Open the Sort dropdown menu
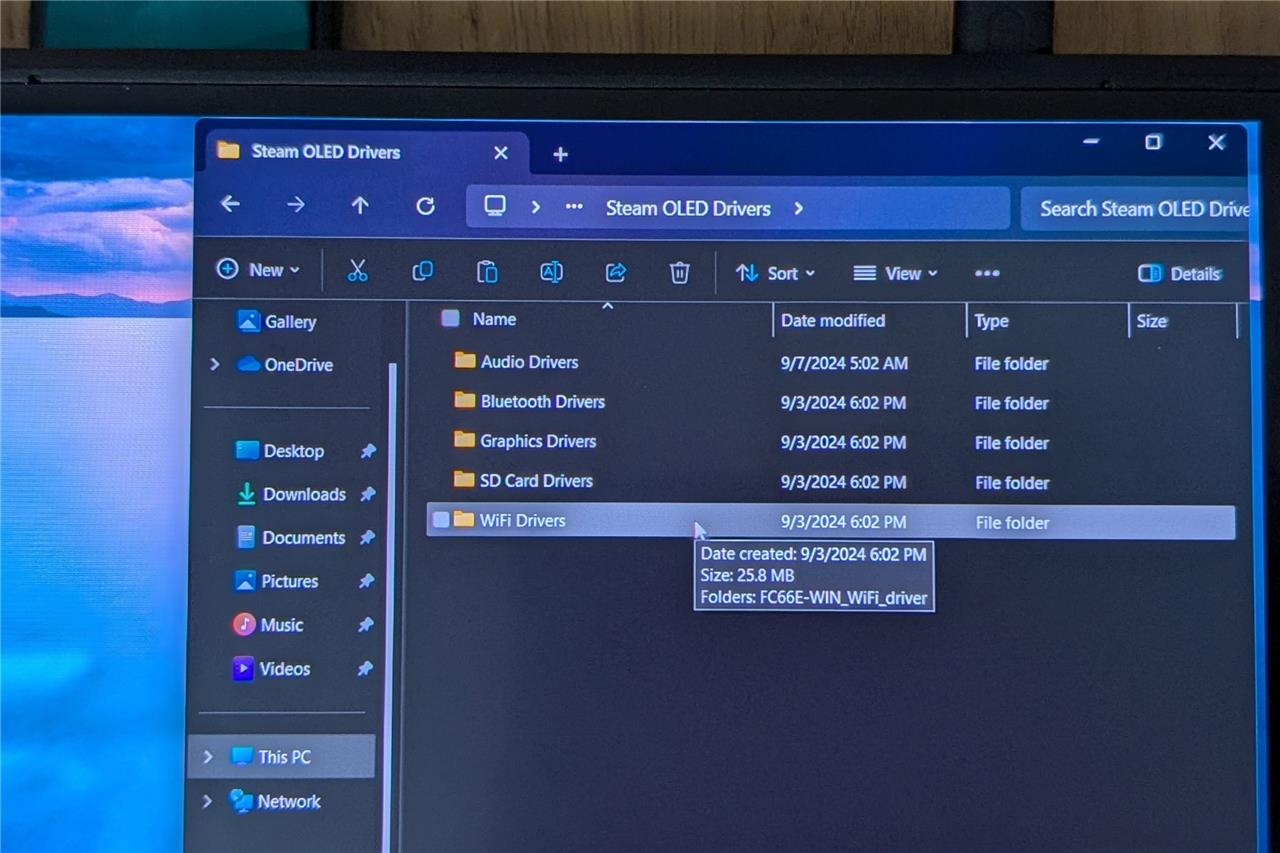Viewport: 1280px width, 853px height. click(775, 273)
